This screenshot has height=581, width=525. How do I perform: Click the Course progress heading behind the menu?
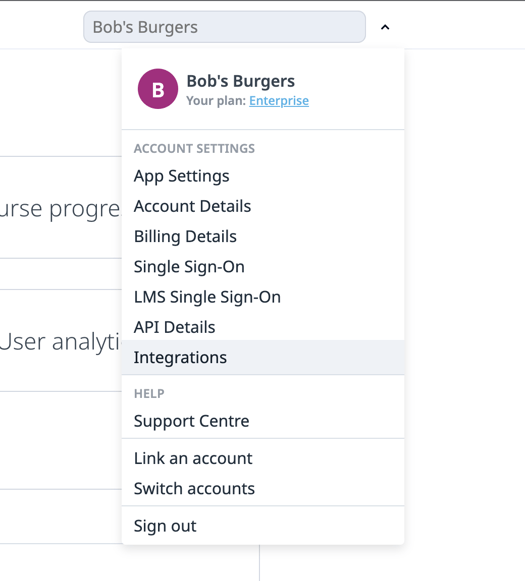pos(60,209)
